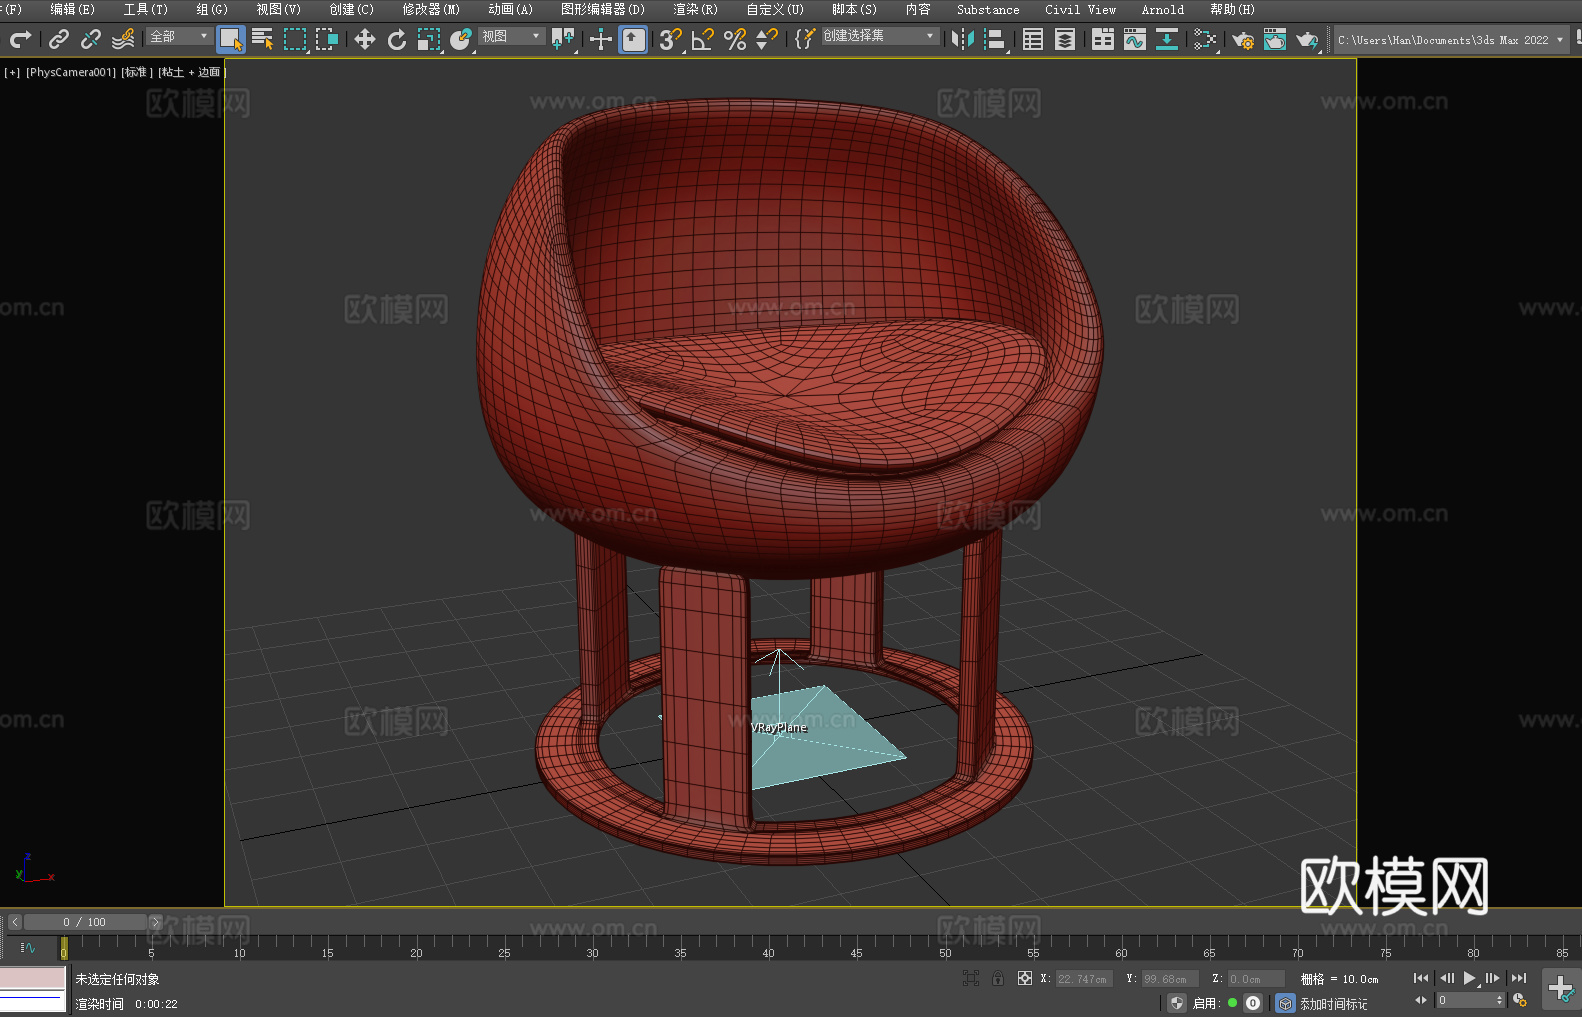
Task: Activate the Select Object tool
Action: [x=231, y=39]
